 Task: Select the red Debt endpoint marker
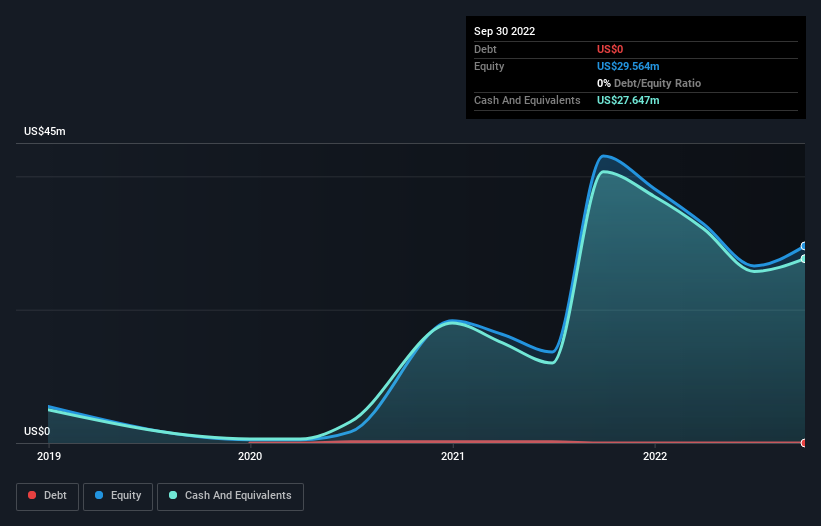click(804, 443)
